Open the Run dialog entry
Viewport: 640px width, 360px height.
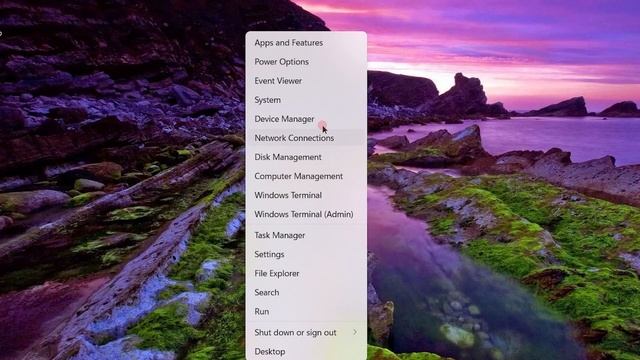pos(306,311)
